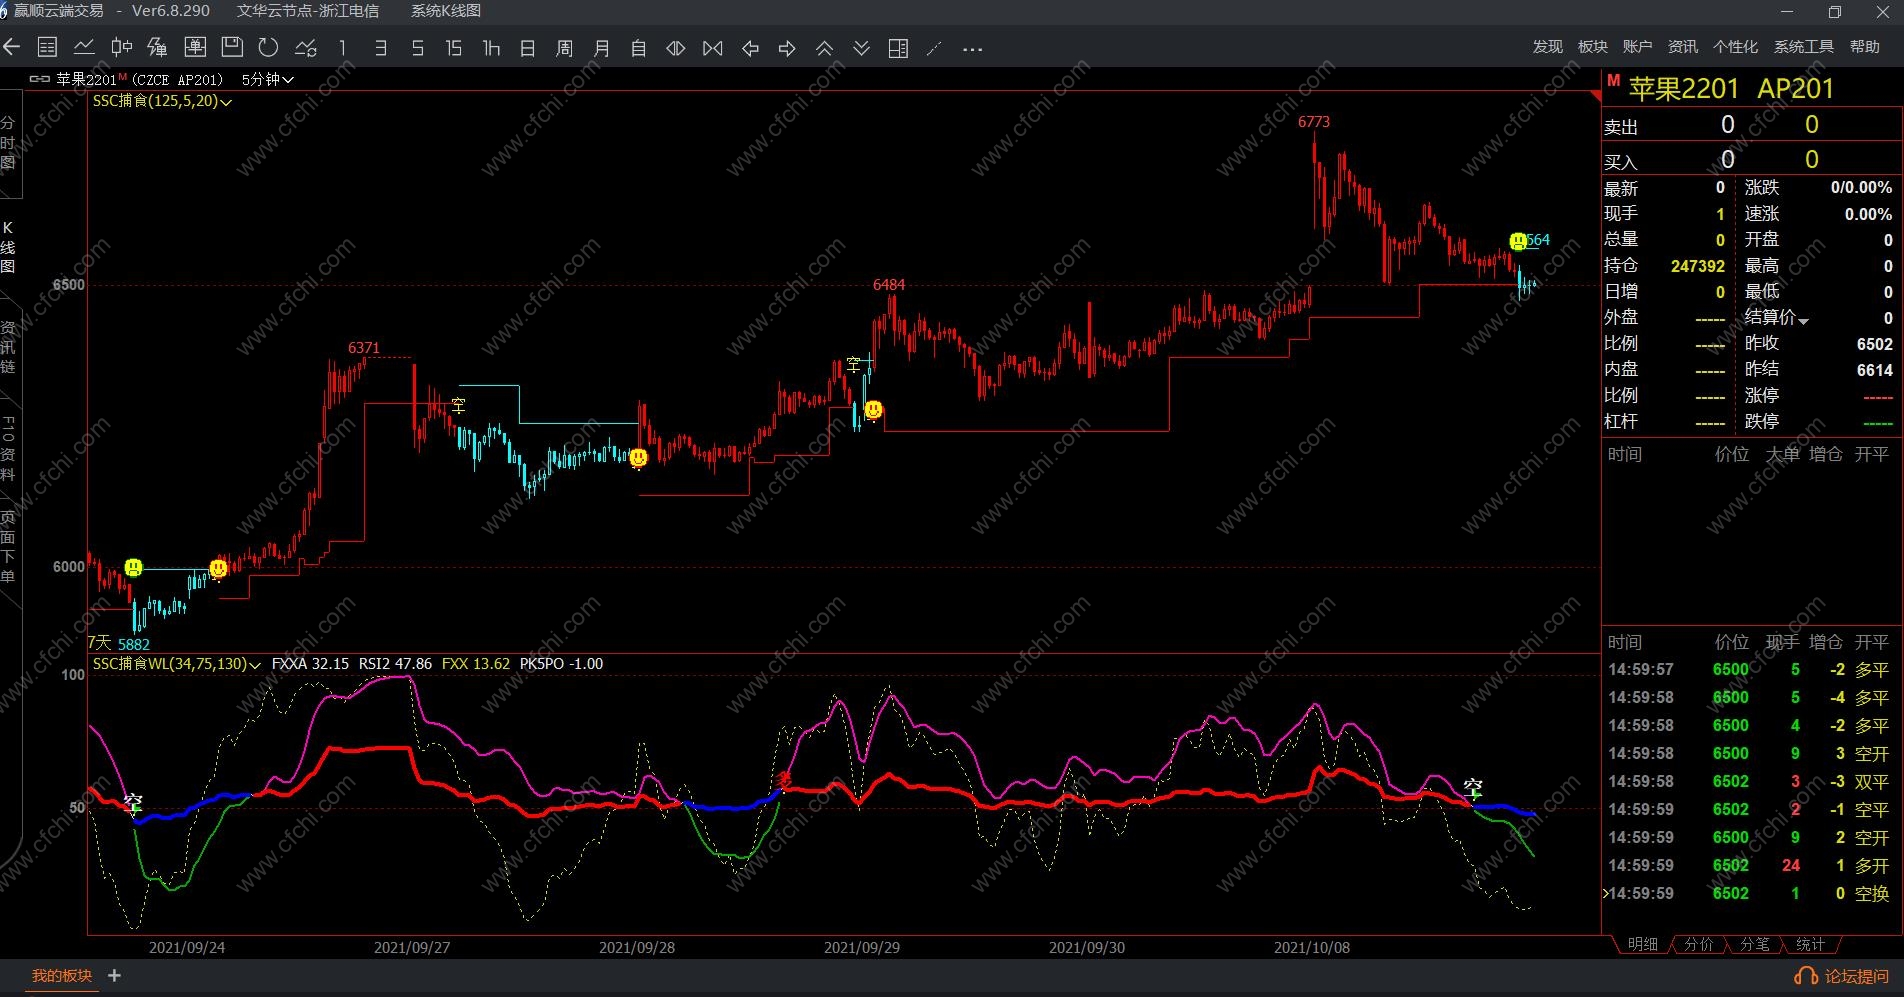The height and width of the screenshot is (997, 1904).
Task: Switch to daily (日) period
Action: pos(528,47)
